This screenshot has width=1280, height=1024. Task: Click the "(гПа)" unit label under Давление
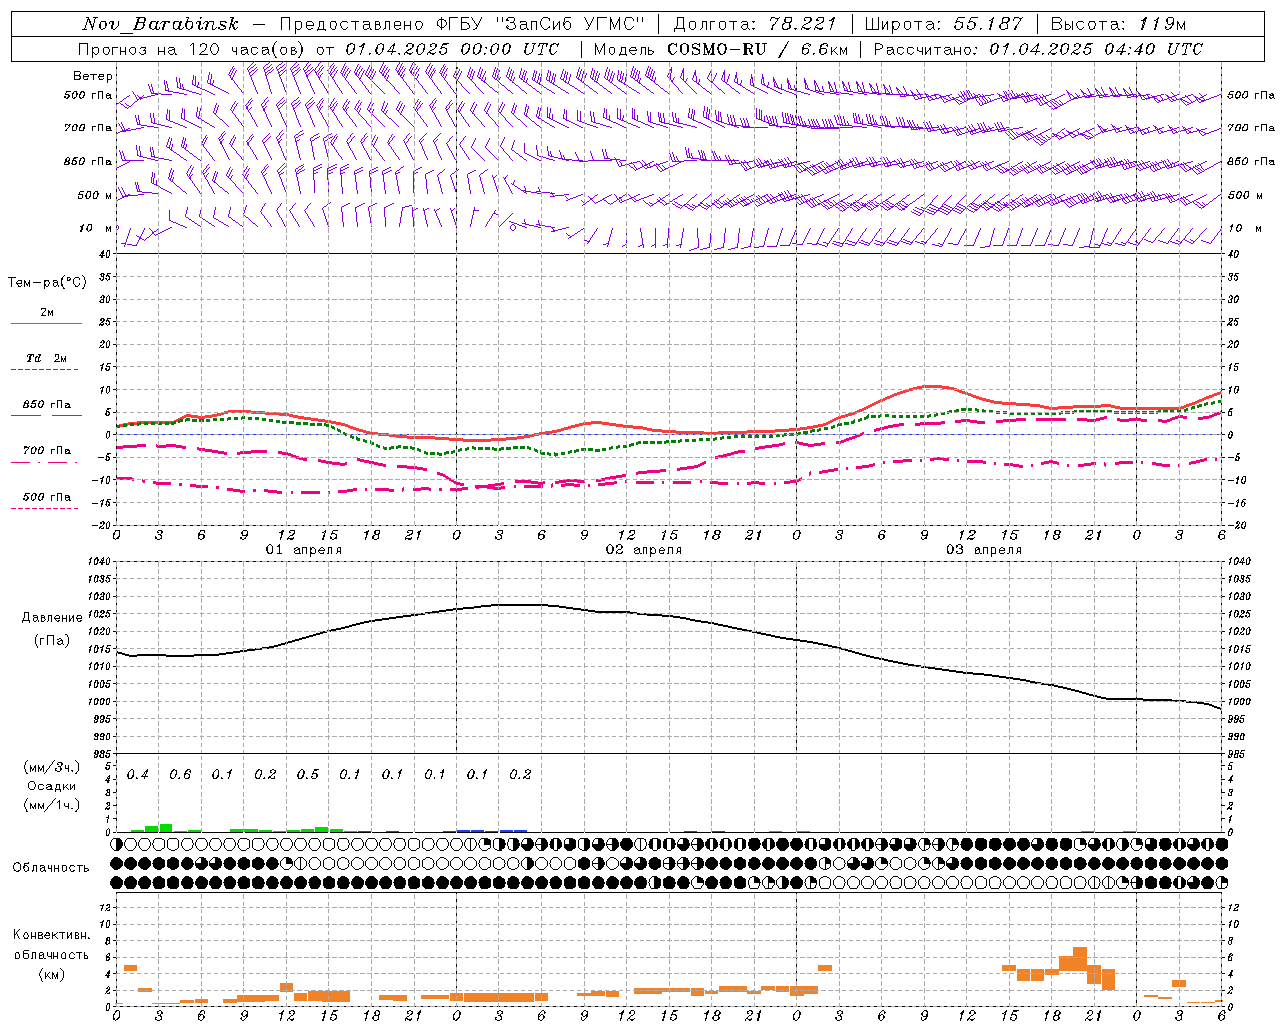pos(52,641)
